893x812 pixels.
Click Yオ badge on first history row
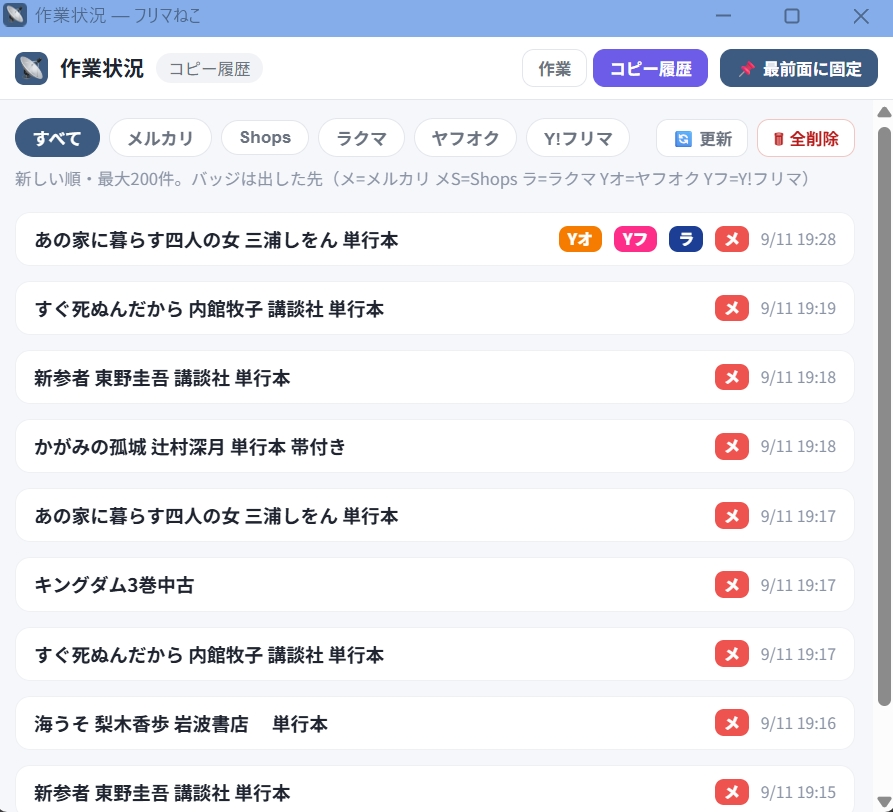coord(580,239)
